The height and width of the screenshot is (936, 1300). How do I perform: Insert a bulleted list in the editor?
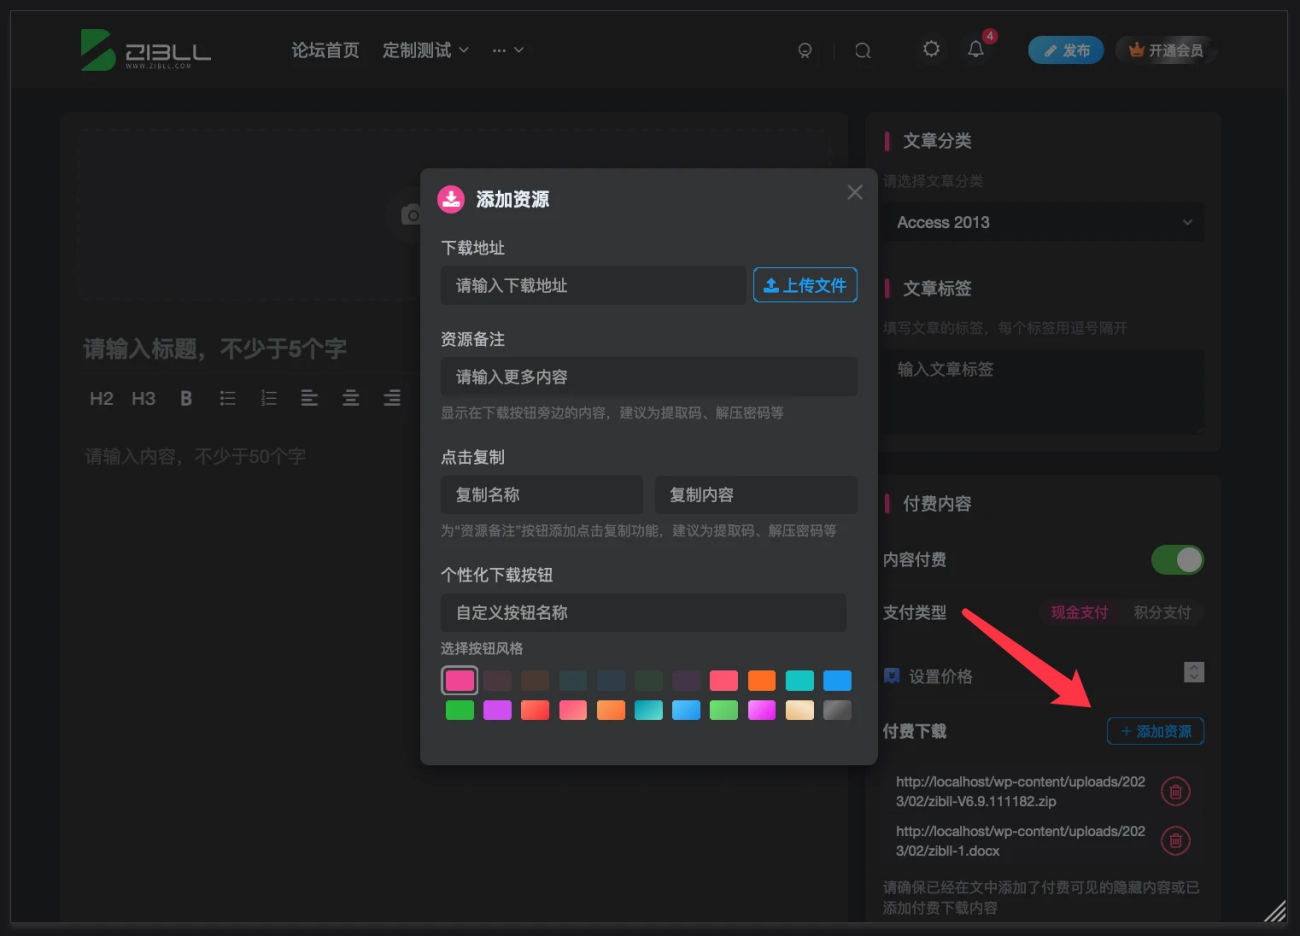tap(227, 397)
